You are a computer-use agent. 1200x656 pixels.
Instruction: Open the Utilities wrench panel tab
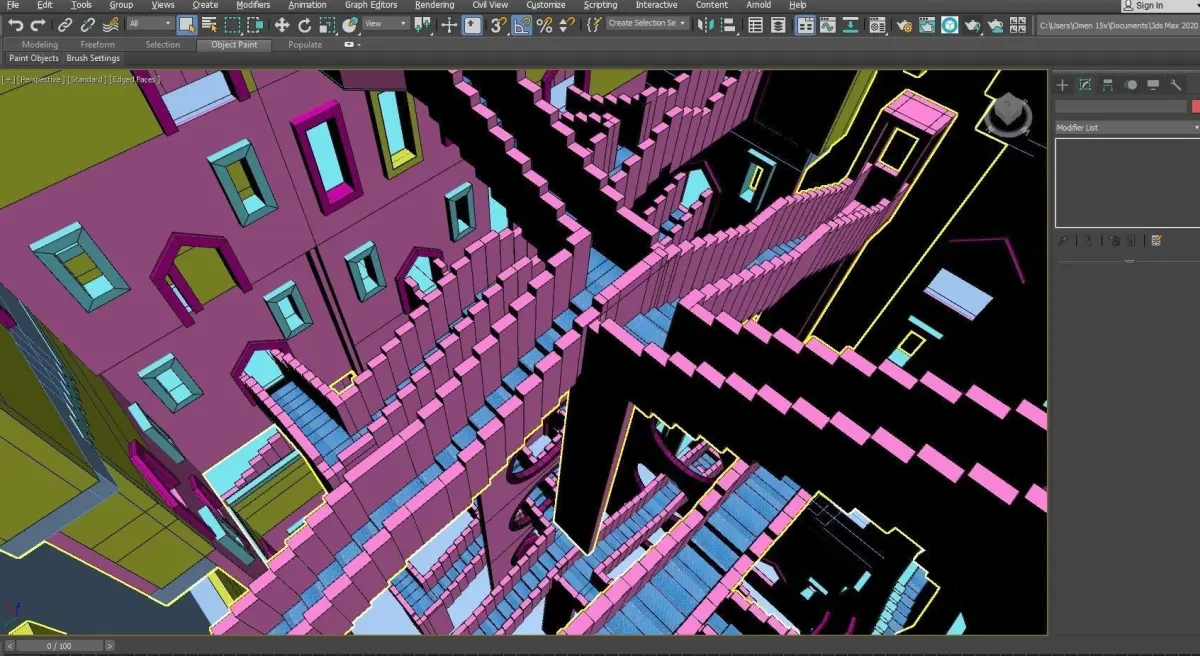[x=1177, y=85]
